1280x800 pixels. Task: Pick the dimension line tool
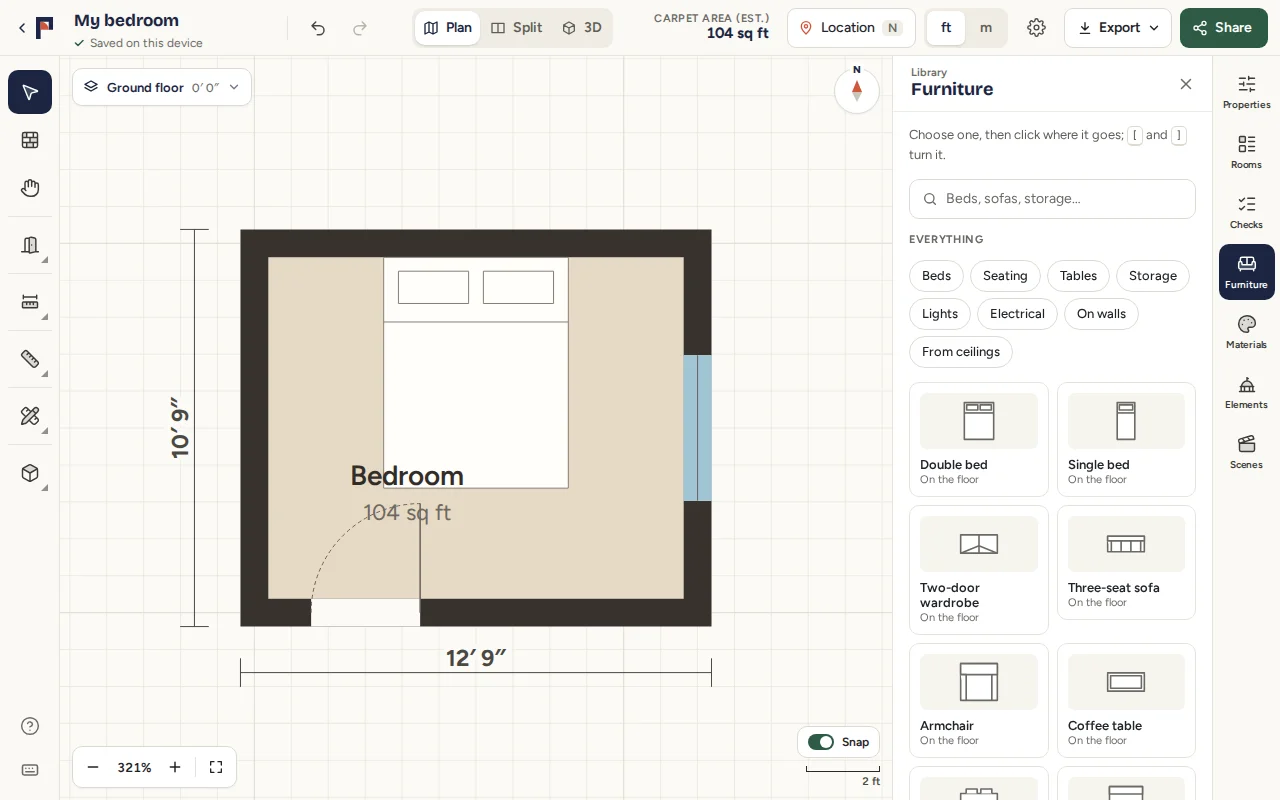[30, 302]
